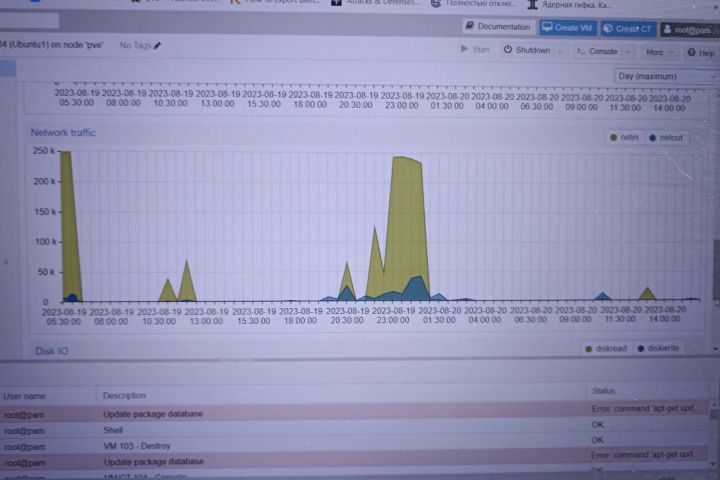
Task: Open the Day (maximum) timeframe selector
Action: pyautogui.click(x=666, y=76)
